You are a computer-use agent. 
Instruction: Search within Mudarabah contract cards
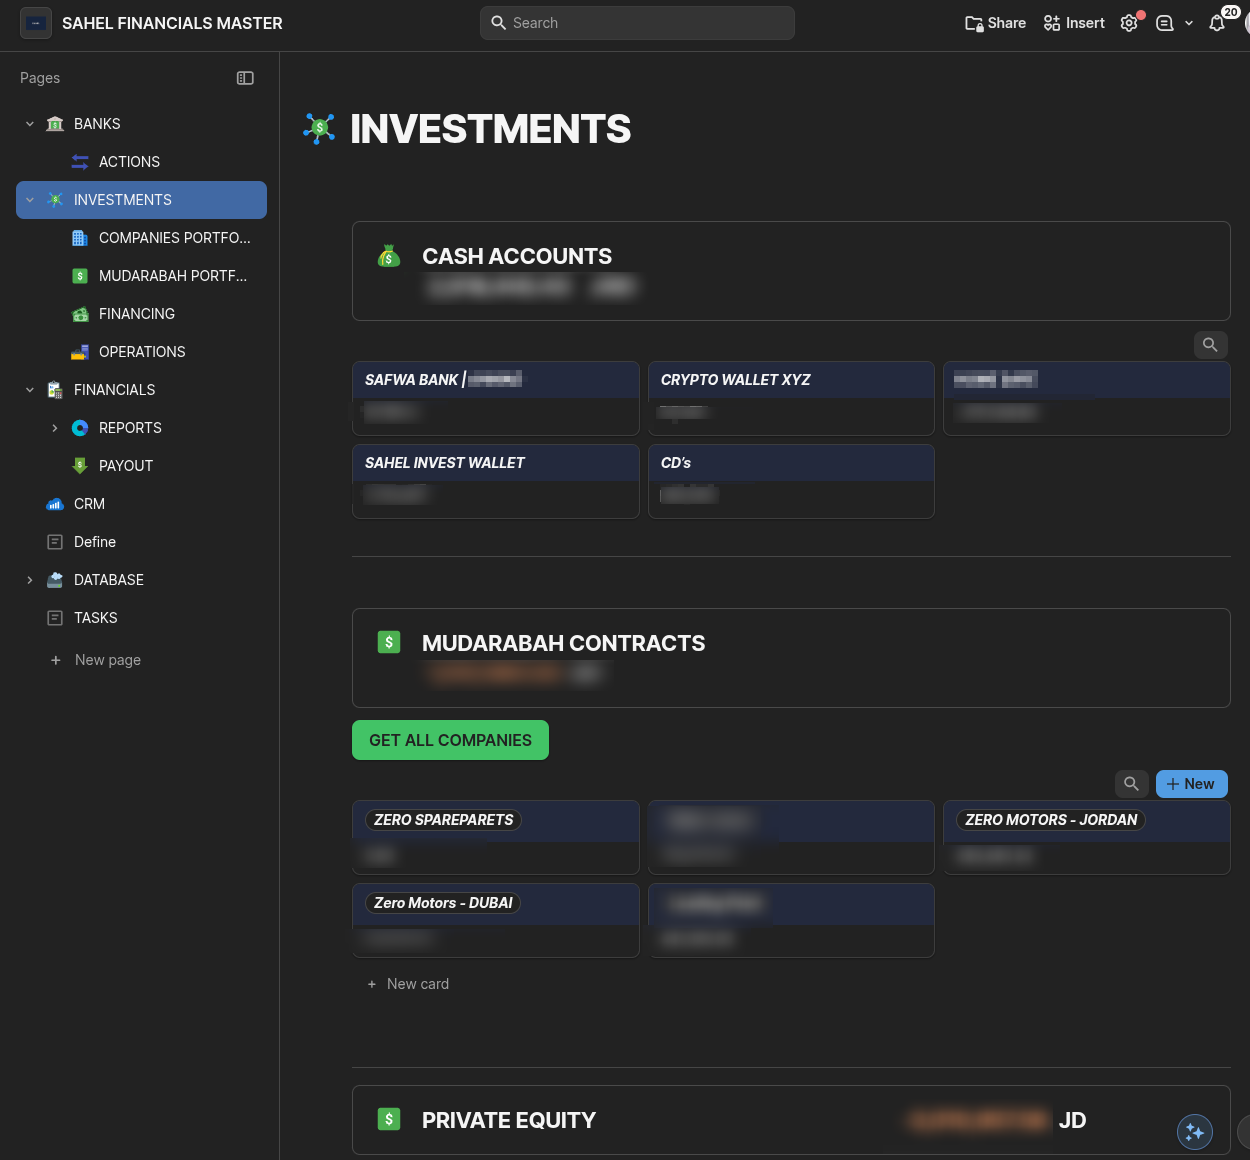click(x=1131, y=784)
